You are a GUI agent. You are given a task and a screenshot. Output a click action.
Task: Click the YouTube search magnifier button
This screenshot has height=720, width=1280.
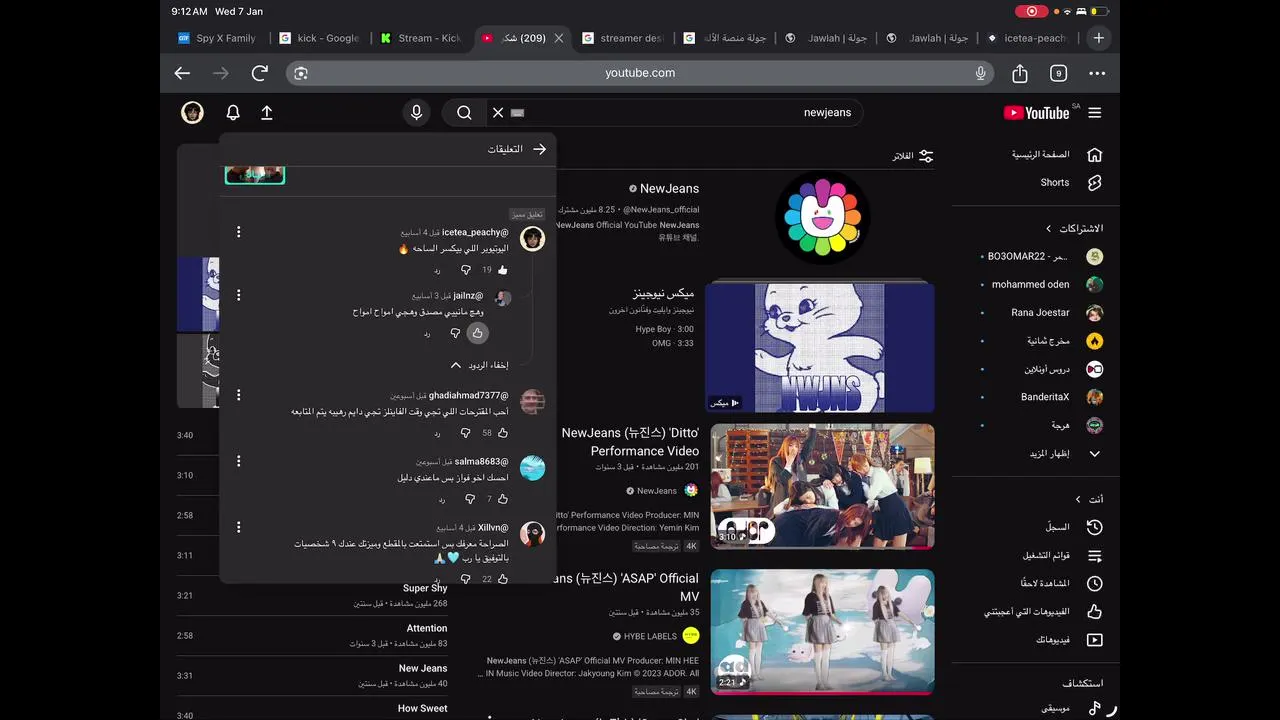[x=464, y=113]
